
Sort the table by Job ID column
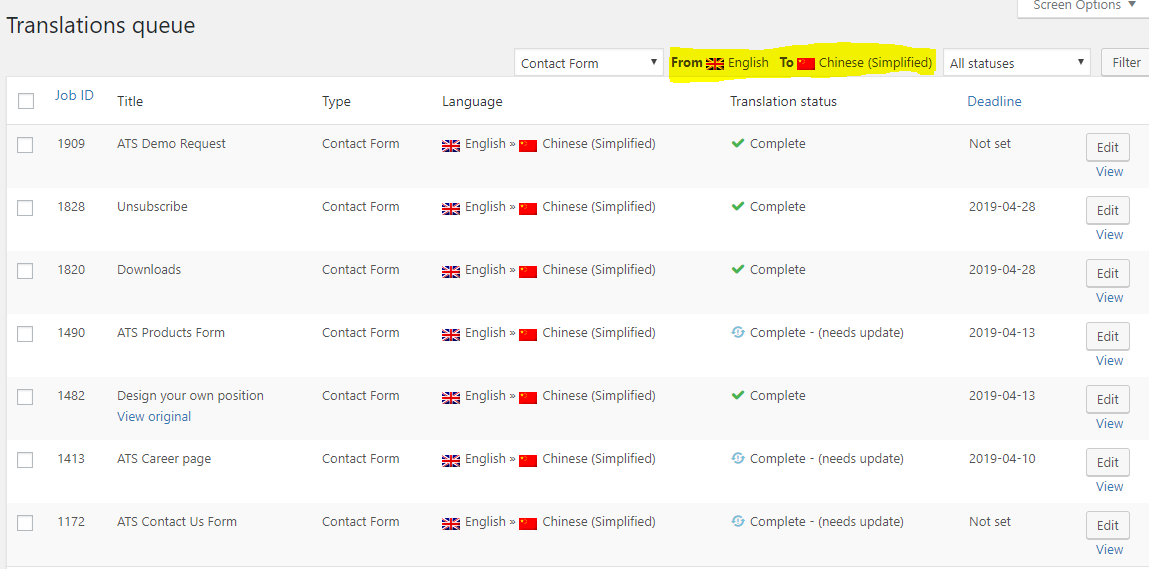(x=74, y=96)
